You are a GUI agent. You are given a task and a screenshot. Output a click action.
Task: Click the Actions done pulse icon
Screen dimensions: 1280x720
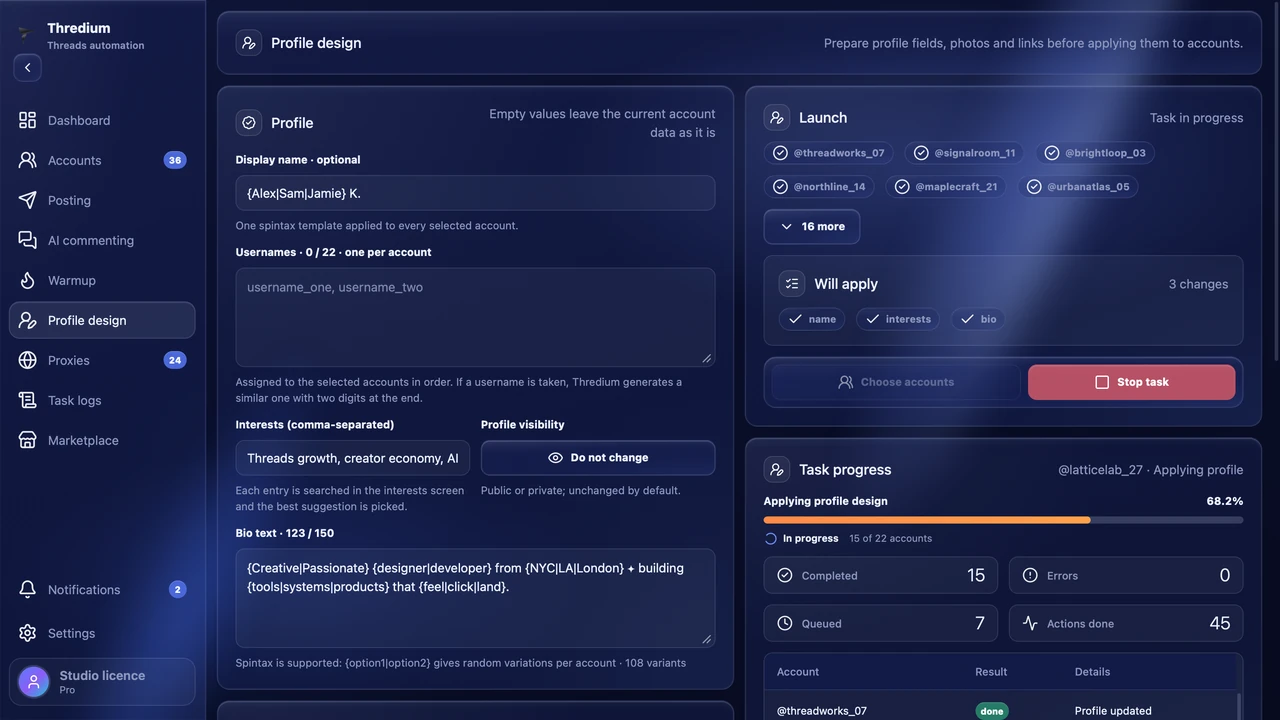(1031, 623)
